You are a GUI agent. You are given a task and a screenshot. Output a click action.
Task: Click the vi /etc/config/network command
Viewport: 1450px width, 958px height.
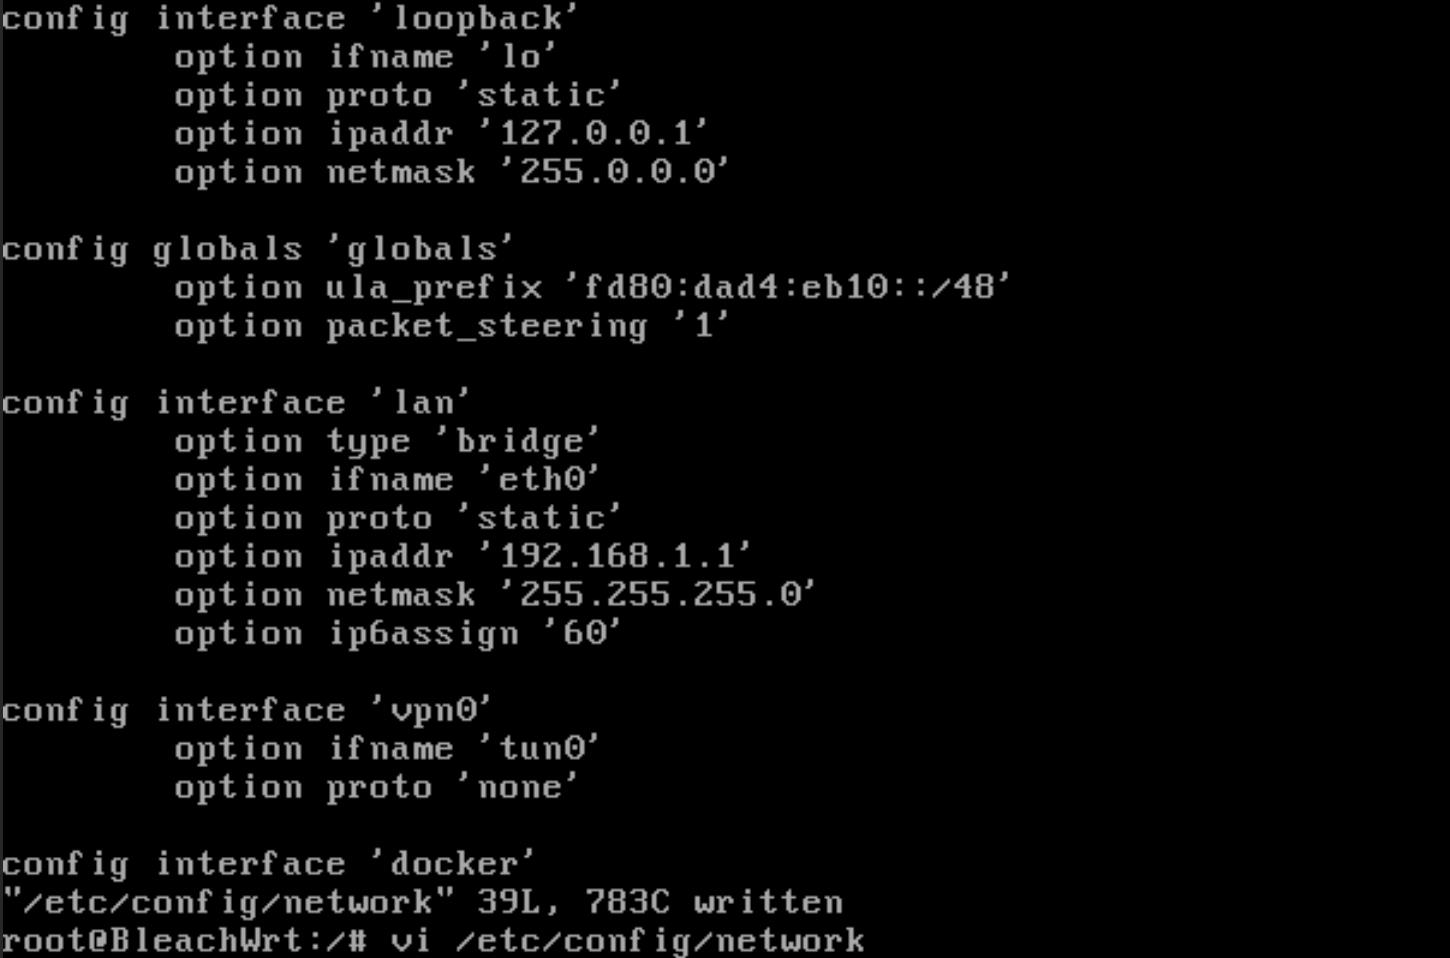coord(627,941)
